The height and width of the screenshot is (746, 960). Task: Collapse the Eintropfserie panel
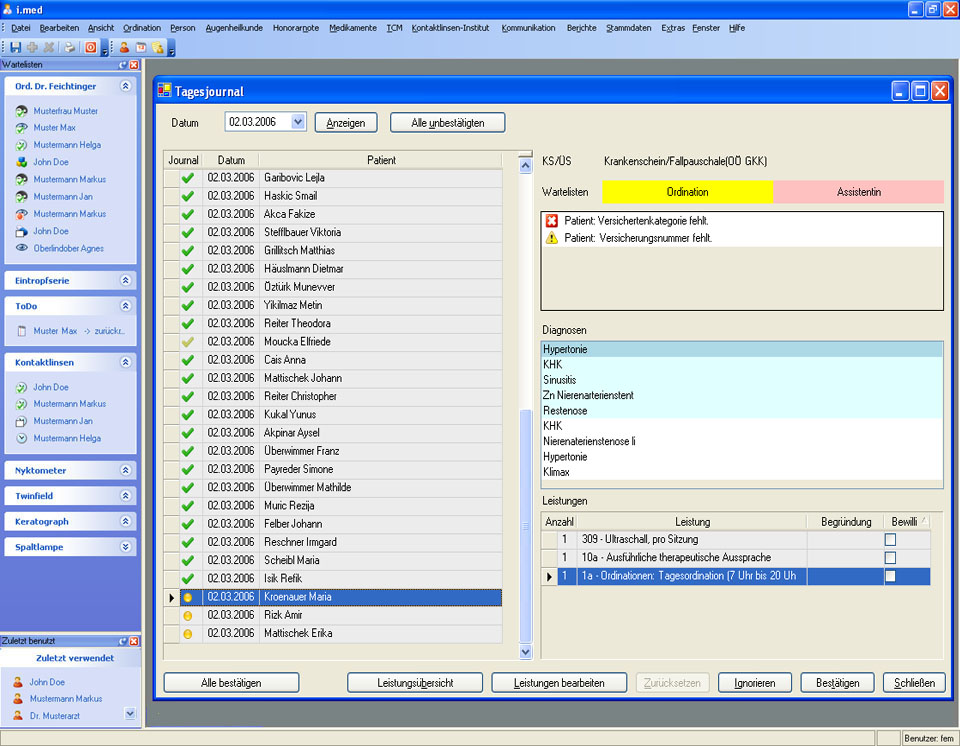point(125,281)
